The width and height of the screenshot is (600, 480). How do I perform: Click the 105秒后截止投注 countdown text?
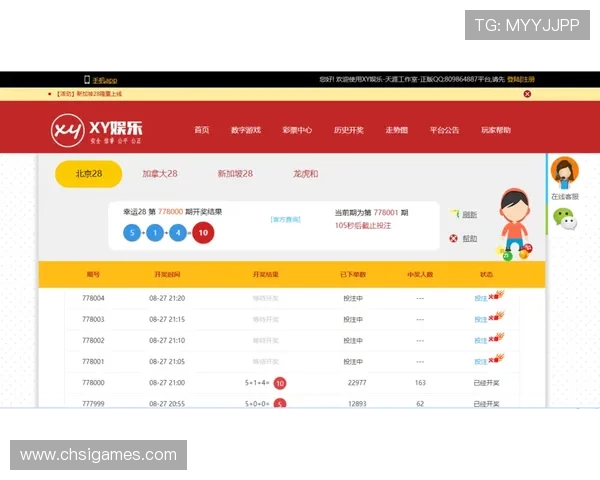363,225
